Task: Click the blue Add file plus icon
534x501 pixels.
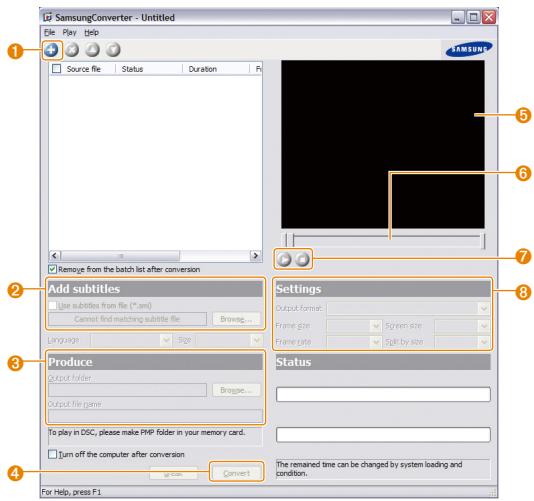Action: (x=51, y=50)
